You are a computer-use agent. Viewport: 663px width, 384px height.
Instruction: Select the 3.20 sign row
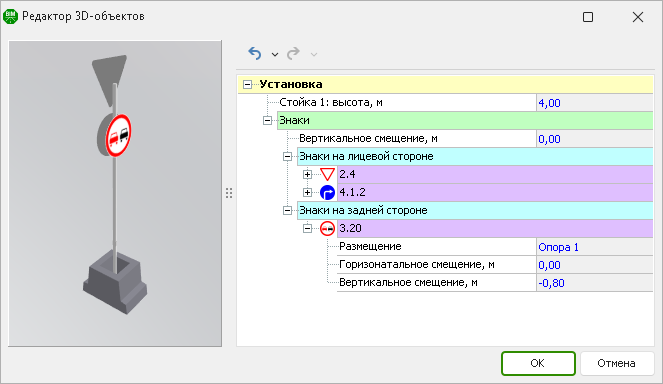pyautogui.click(x=495, y=228)
